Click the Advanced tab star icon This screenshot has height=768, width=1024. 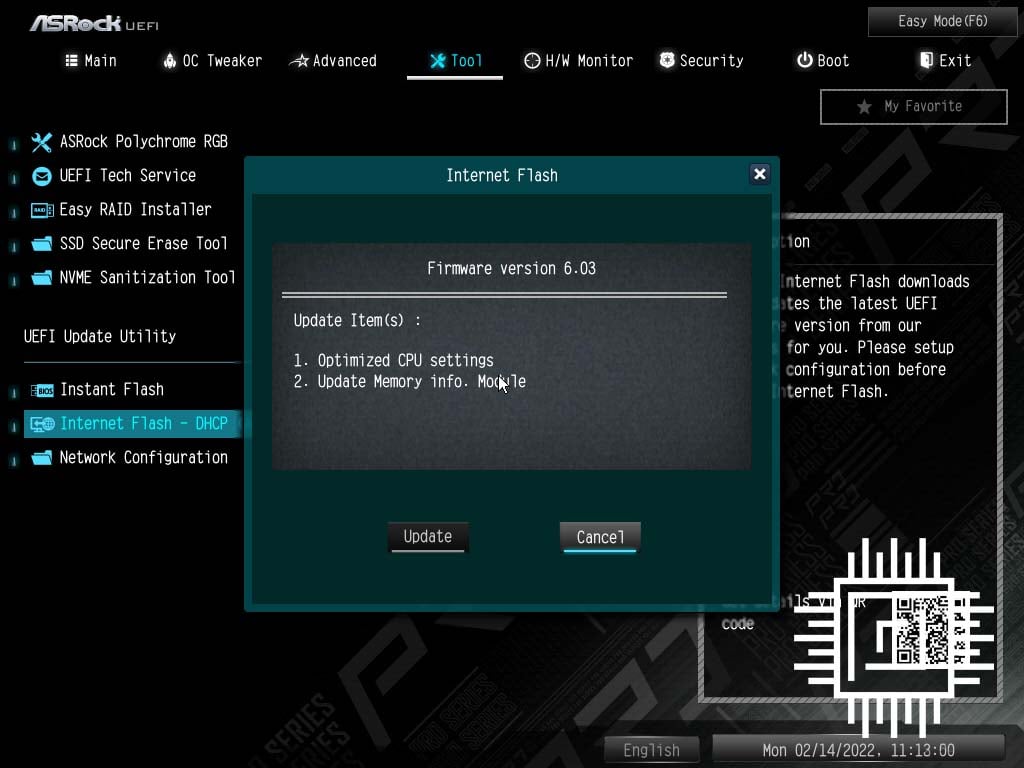coord(298,61)
